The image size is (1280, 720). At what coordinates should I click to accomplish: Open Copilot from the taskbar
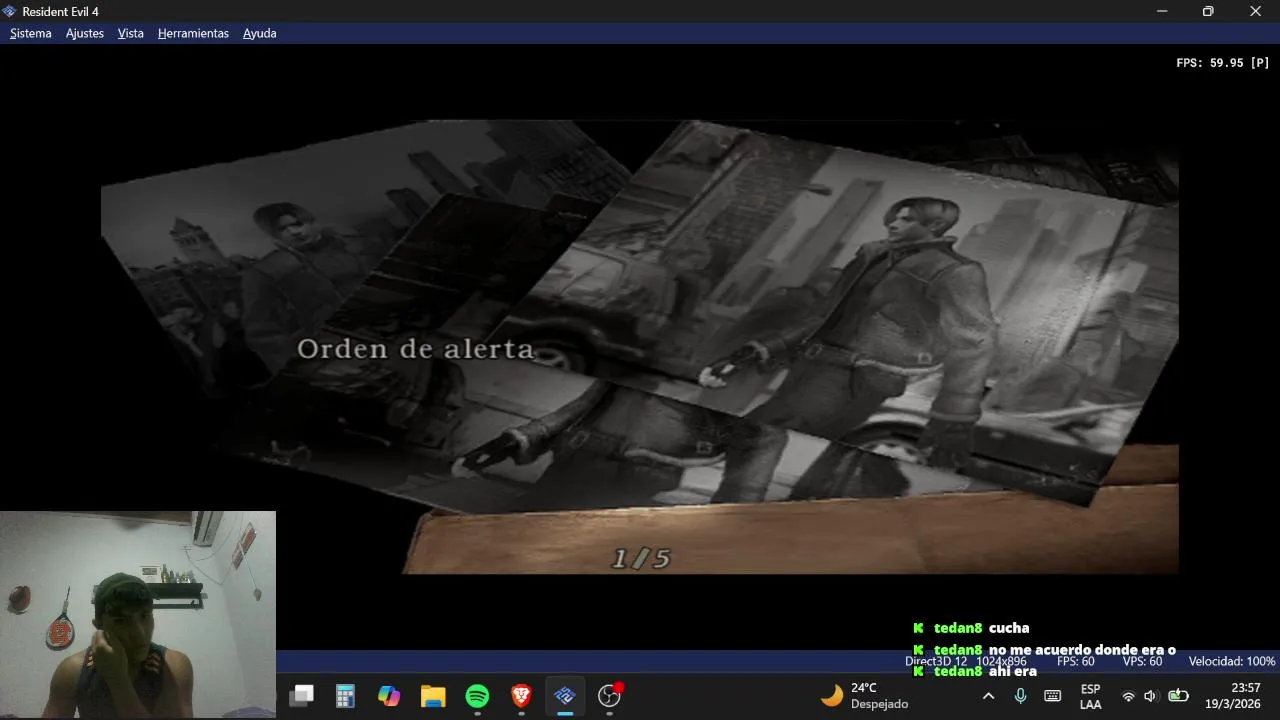pyautogui.click(x=389, y=695)
